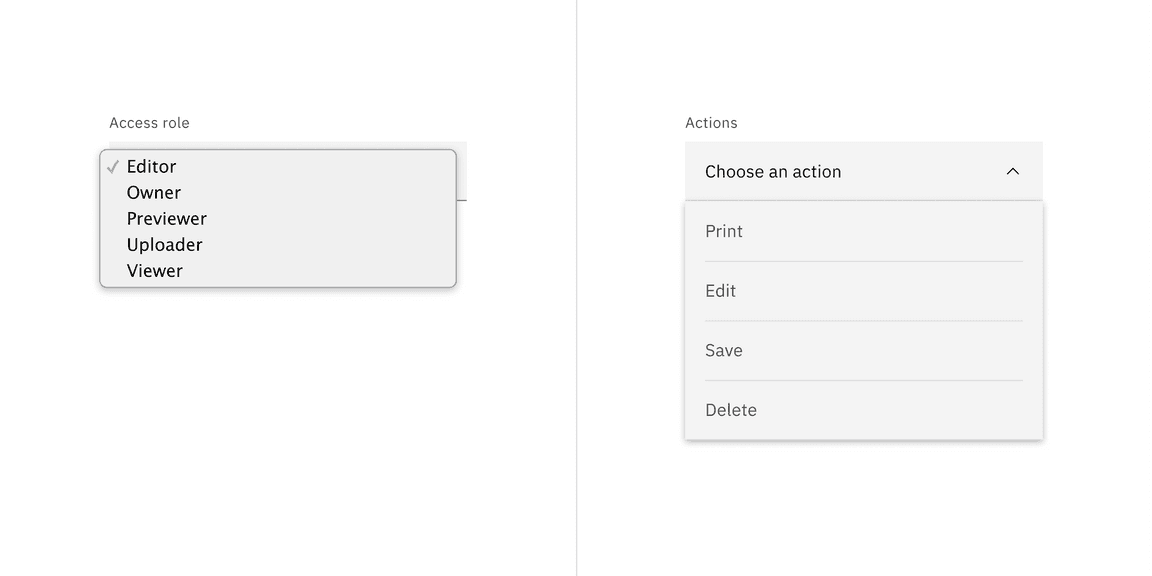The width and height of the screenshot is (1152, 576).
Task: Select Uploader in the role list
Action: tap(165, 245)
